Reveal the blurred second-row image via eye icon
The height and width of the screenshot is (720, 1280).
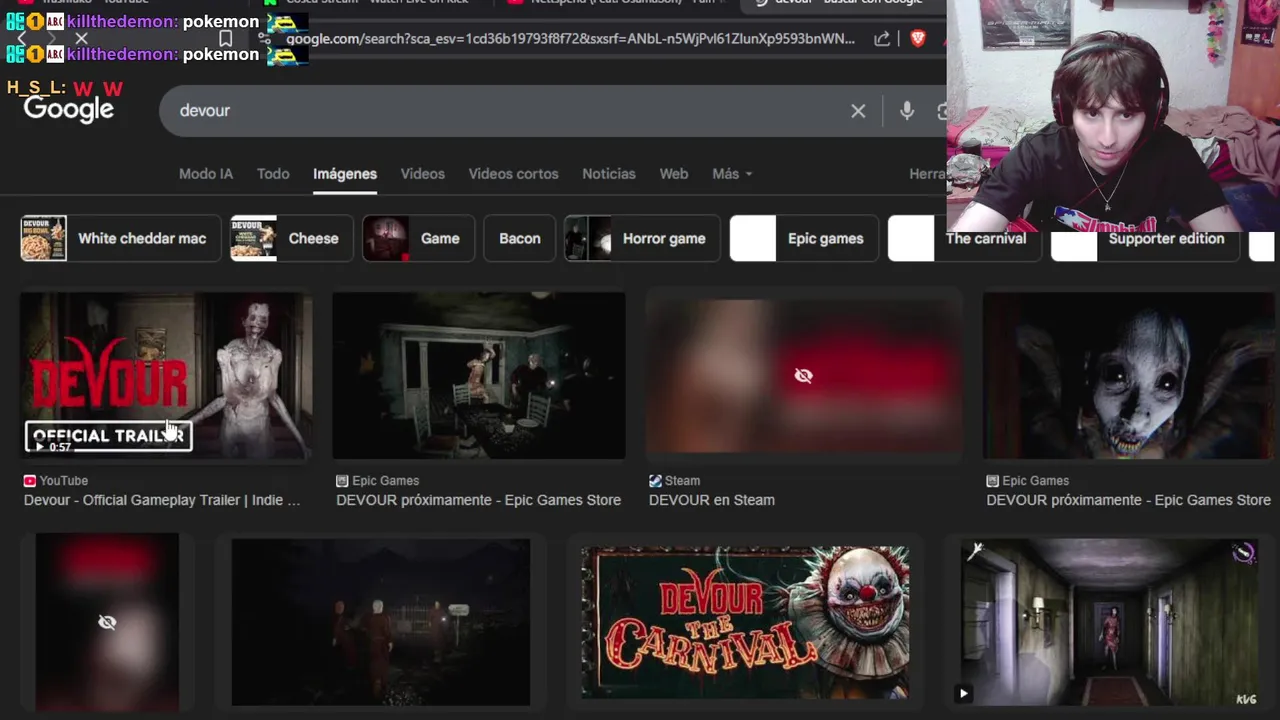point(107,622)
